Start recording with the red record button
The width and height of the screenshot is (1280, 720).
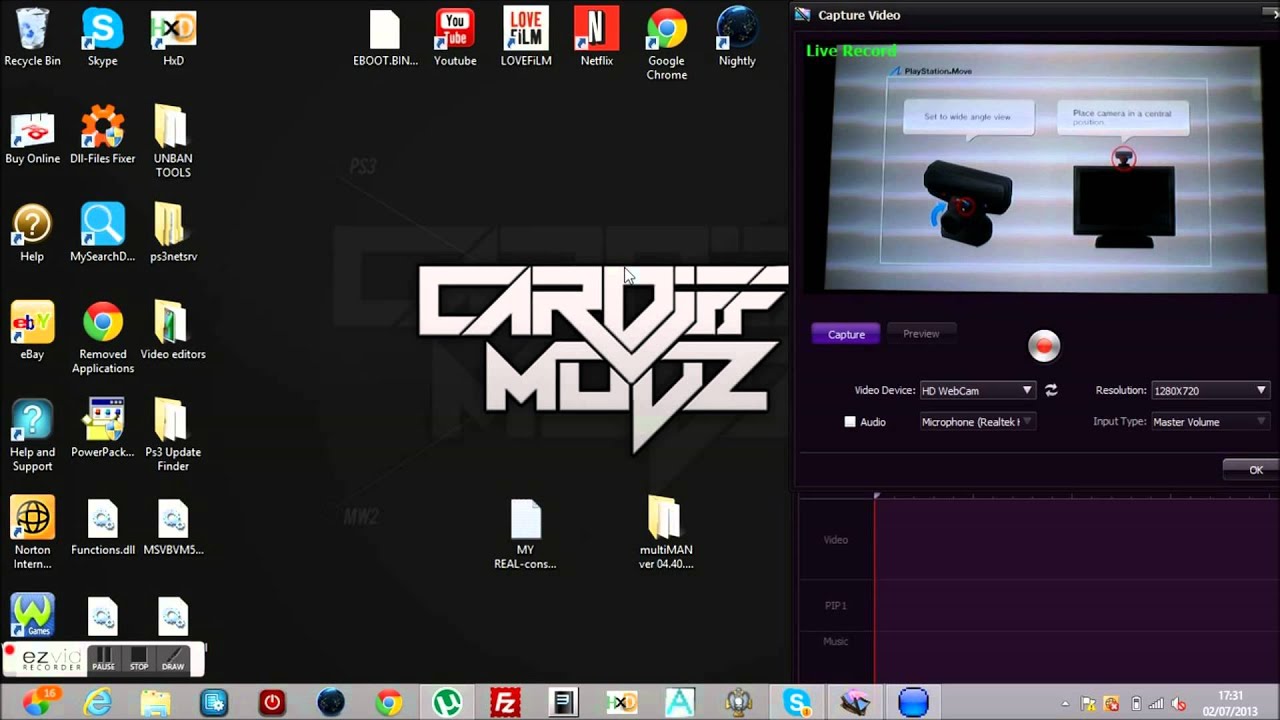click(1043, 346)
